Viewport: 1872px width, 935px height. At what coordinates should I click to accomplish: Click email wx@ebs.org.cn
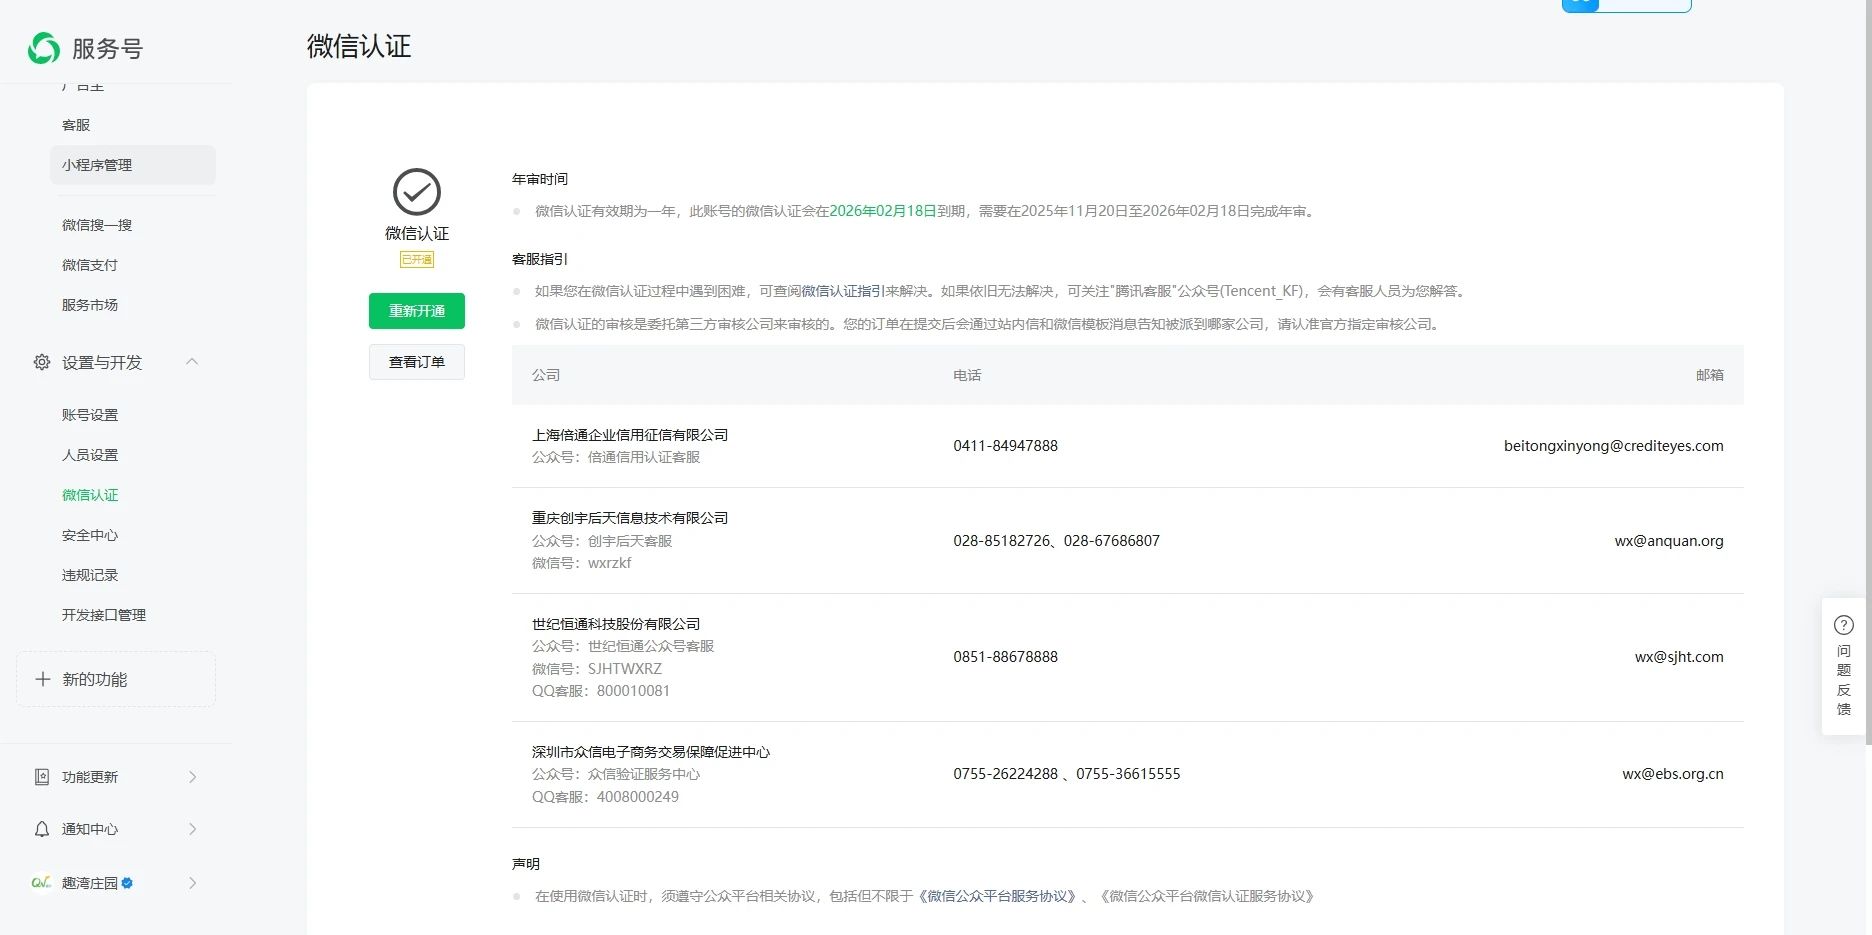tap(1673, 774)
